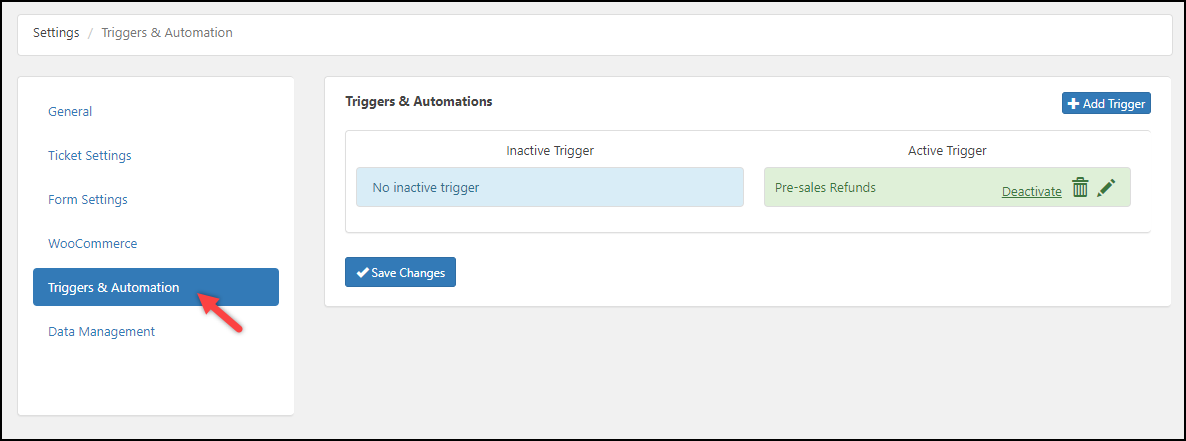The width and height of the screenshot is (1186, 441).
Task: Open the General settings tab
Action: 70,112
